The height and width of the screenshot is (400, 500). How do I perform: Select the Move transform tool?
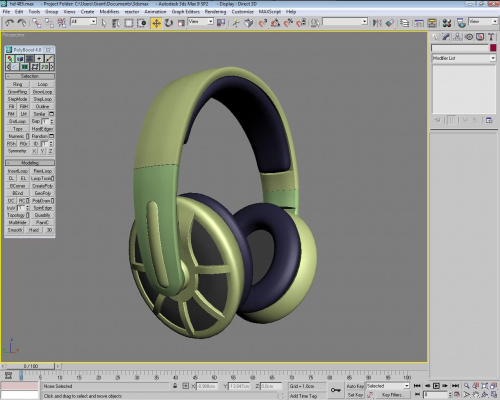156,23
